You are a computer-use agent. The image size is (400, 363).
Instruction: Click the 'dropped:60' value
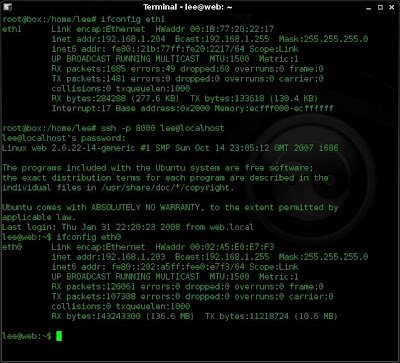205,69
